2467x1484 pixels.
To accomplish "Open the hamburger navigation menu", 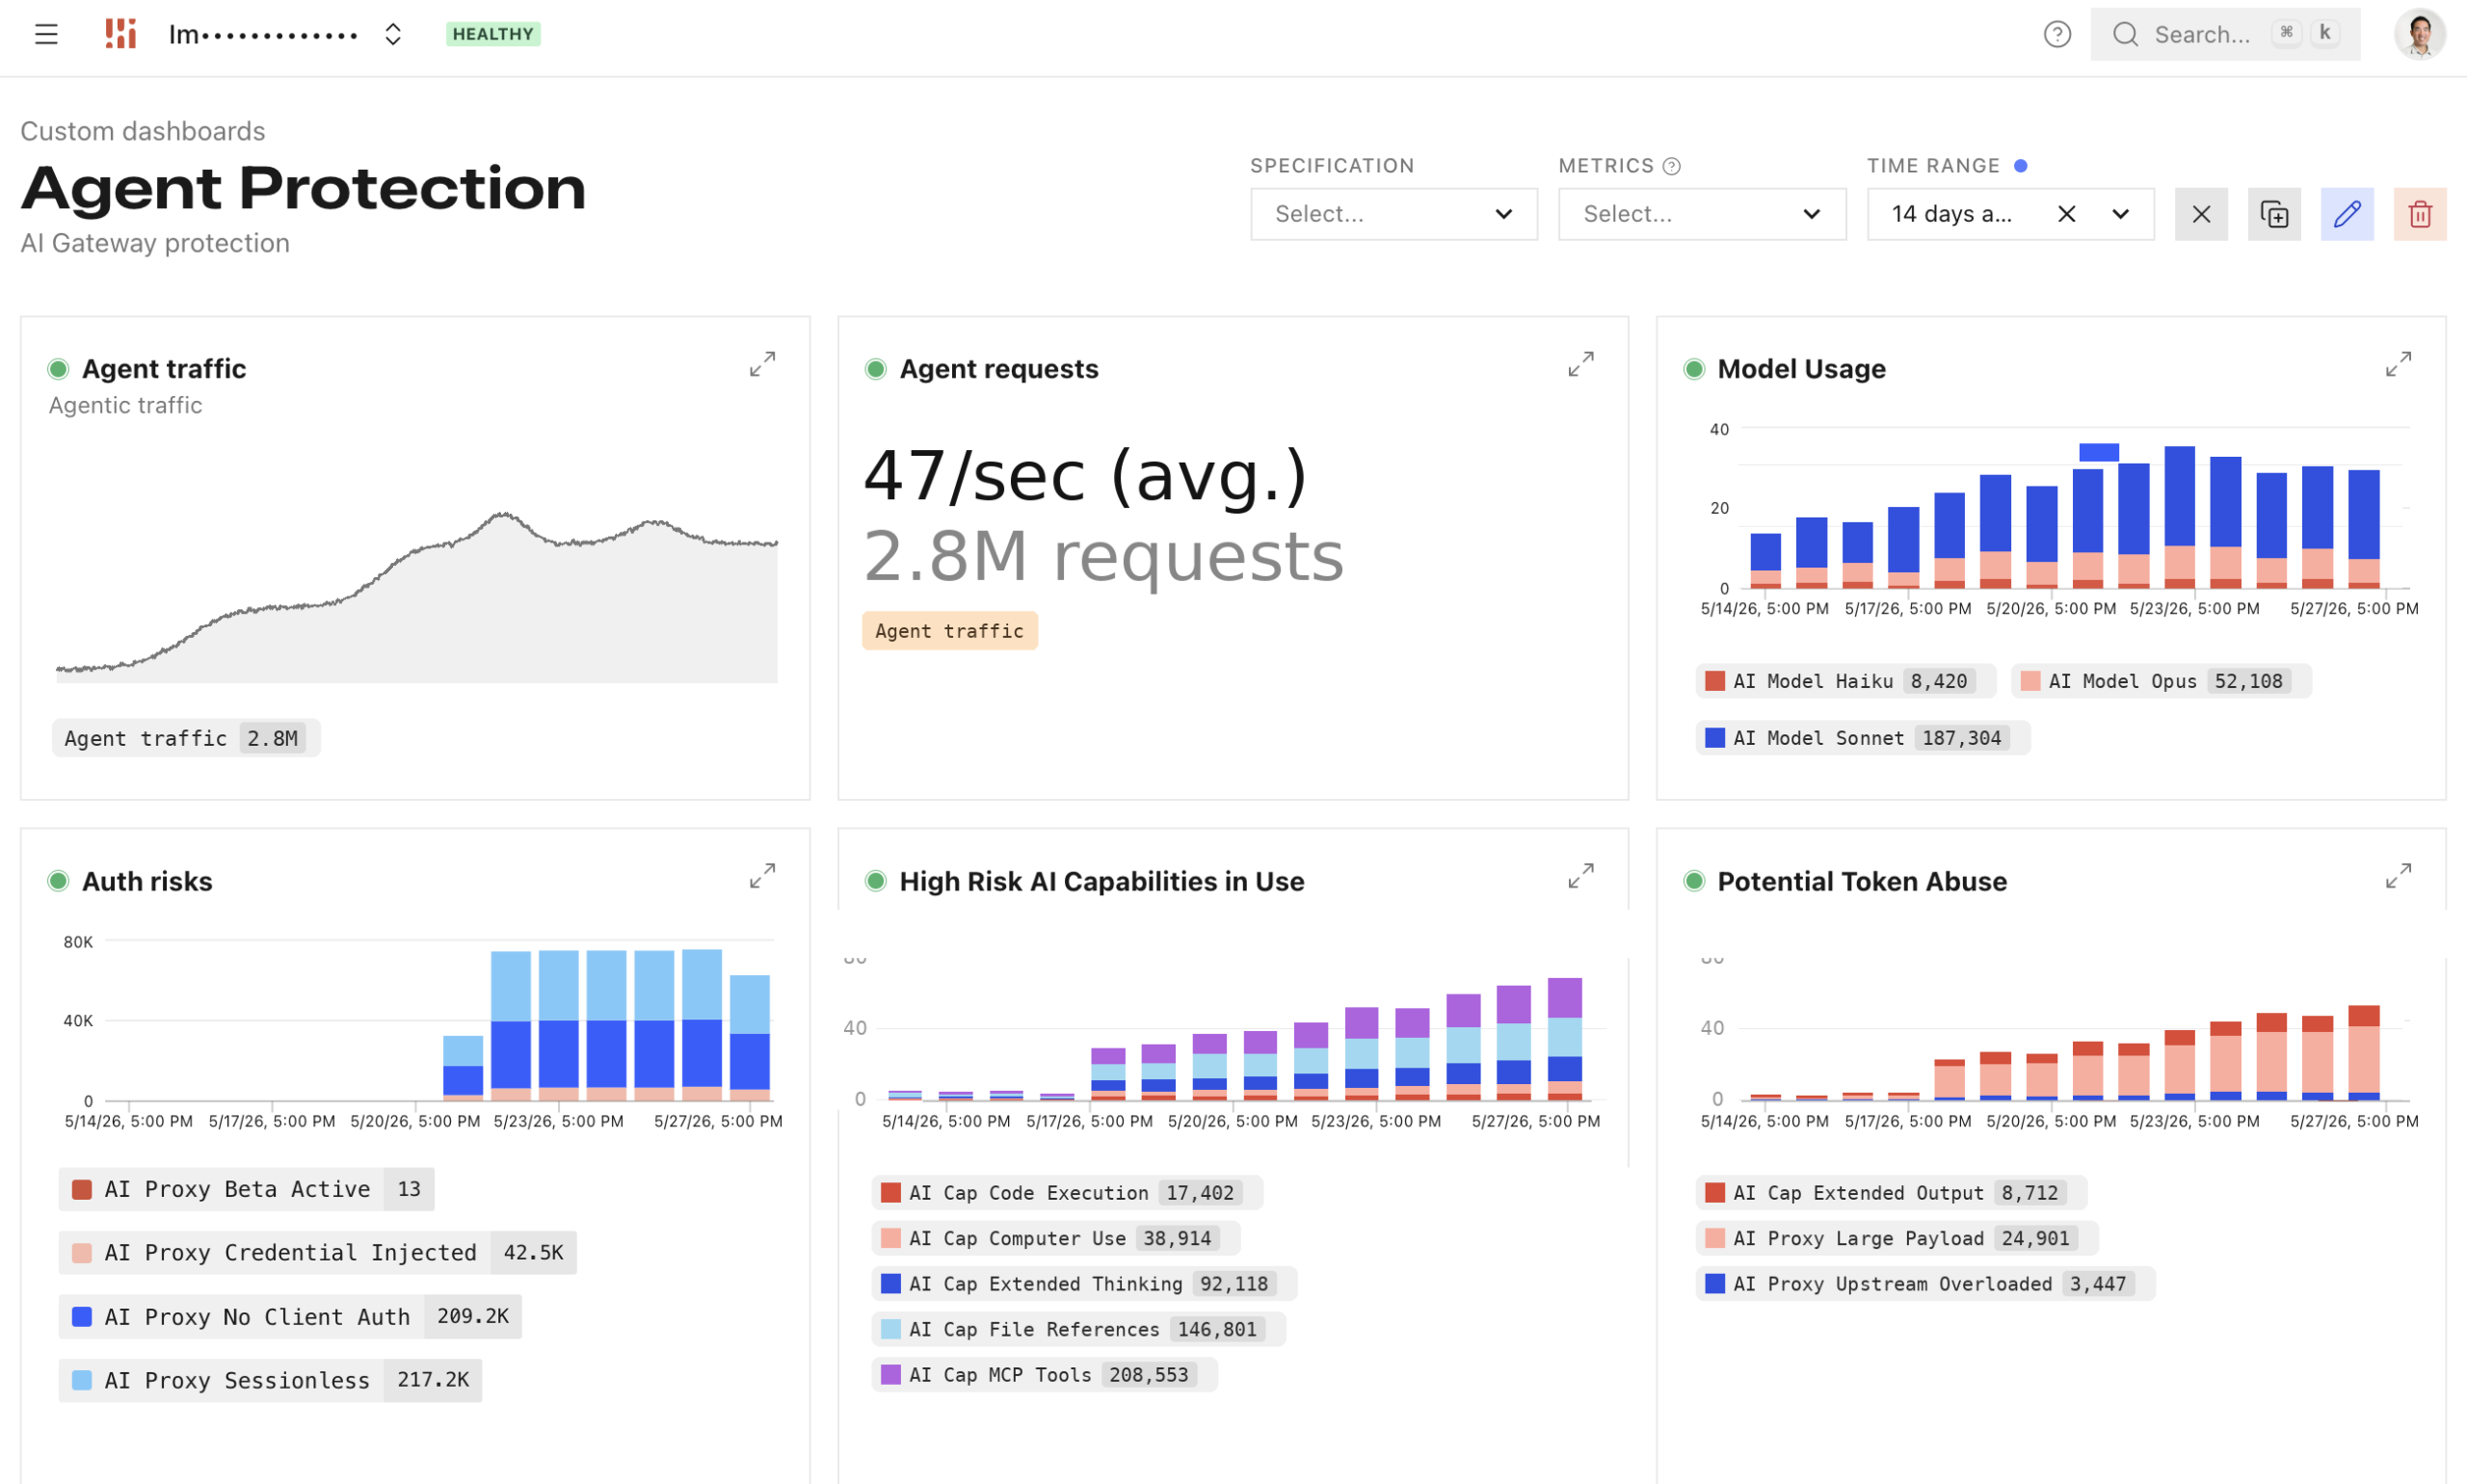I will pos(46,34).
